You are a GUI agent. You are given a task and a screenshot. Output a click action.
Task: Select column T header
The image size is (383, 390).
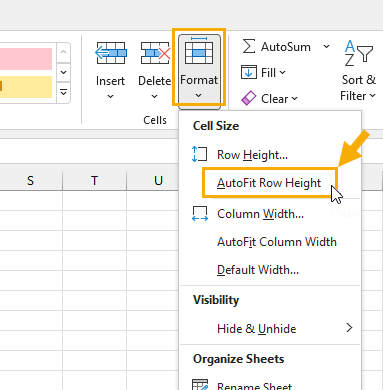coord(94,180)
